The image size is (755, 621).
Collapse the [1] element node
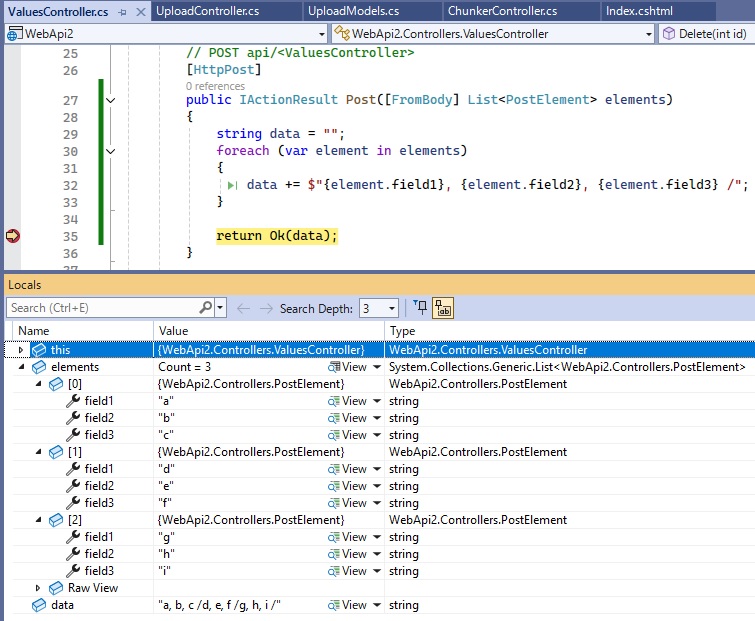38,452
